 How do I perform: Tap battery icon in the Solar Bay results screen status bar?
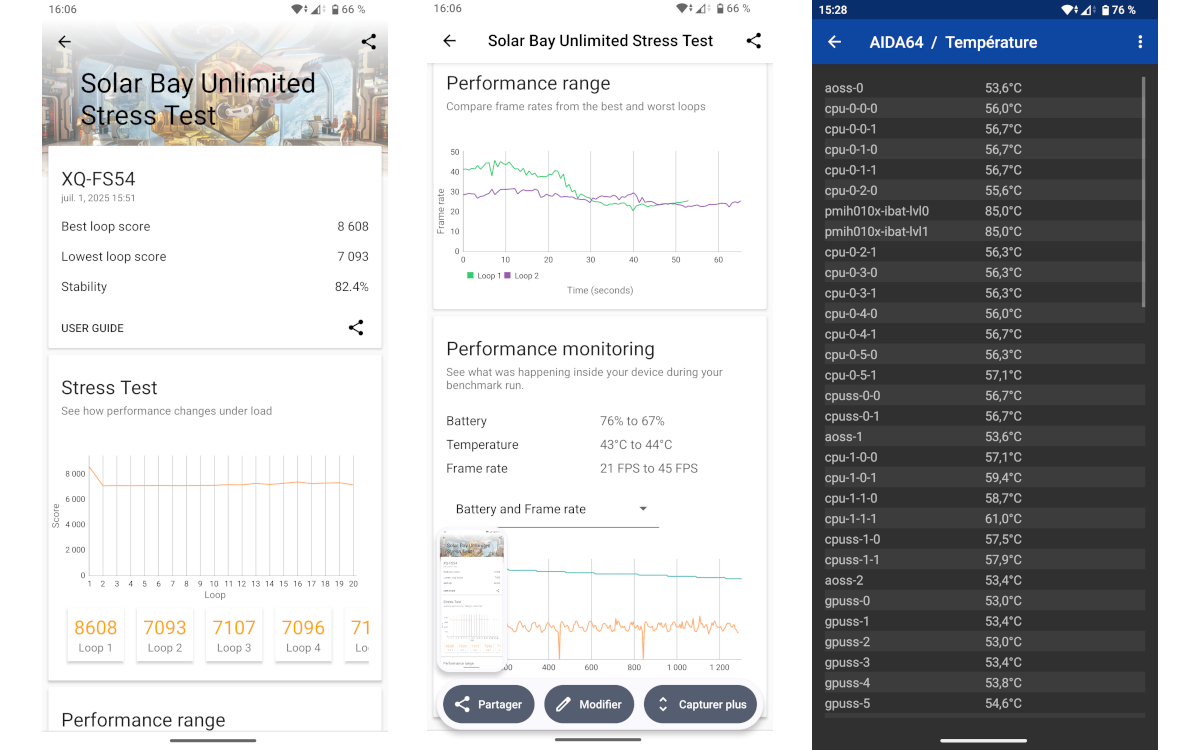[x=333, y=9]
